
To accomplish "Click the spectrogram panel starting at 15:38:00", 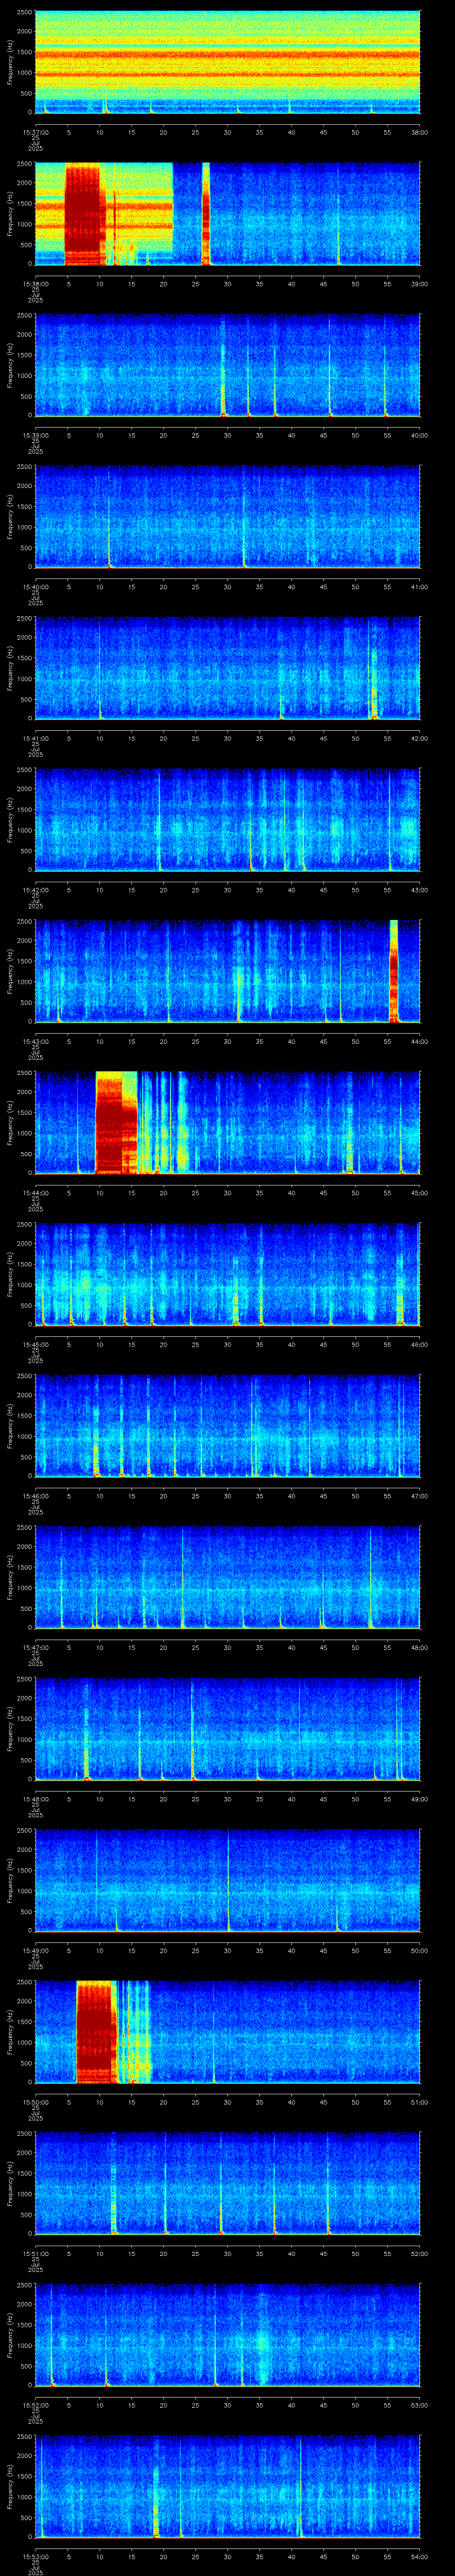I will [x=228, y=214].
